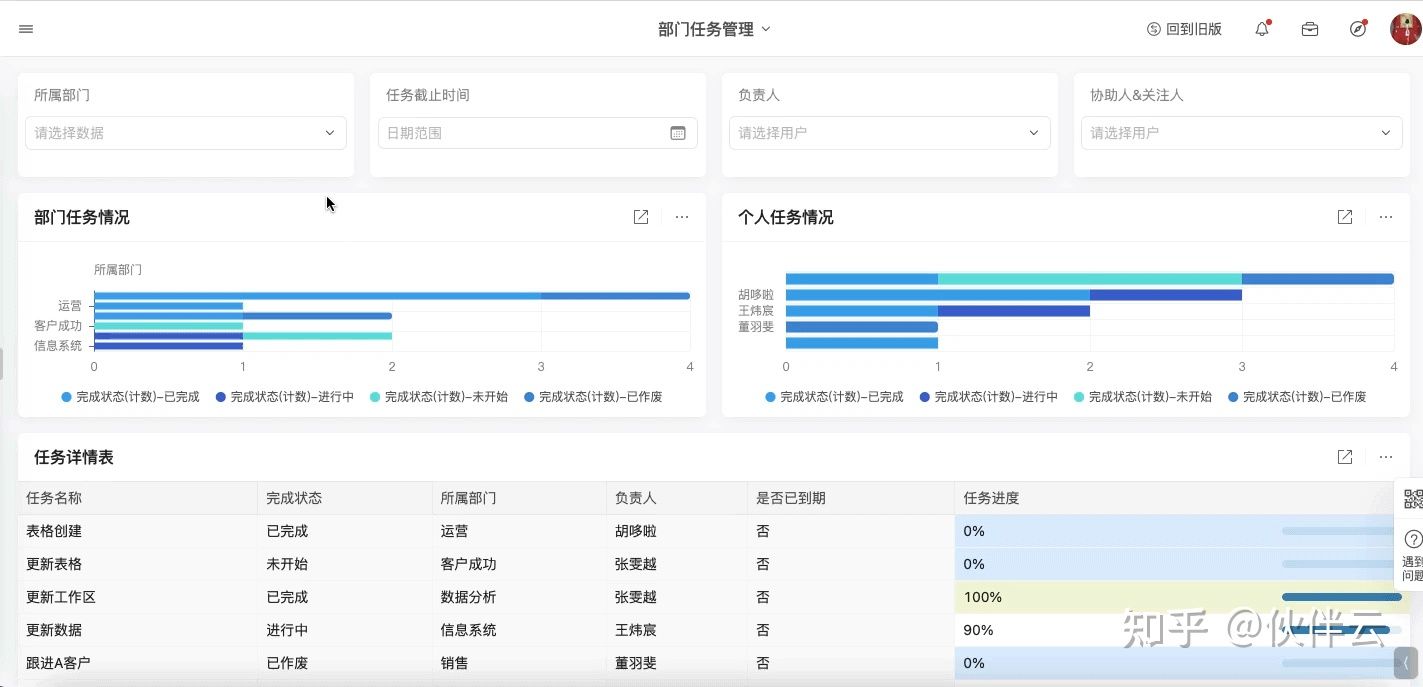Open the 部门任务管理 title menu
Image resolution: width=1423 pixels, height=687 pixels.
click(714, 29)
